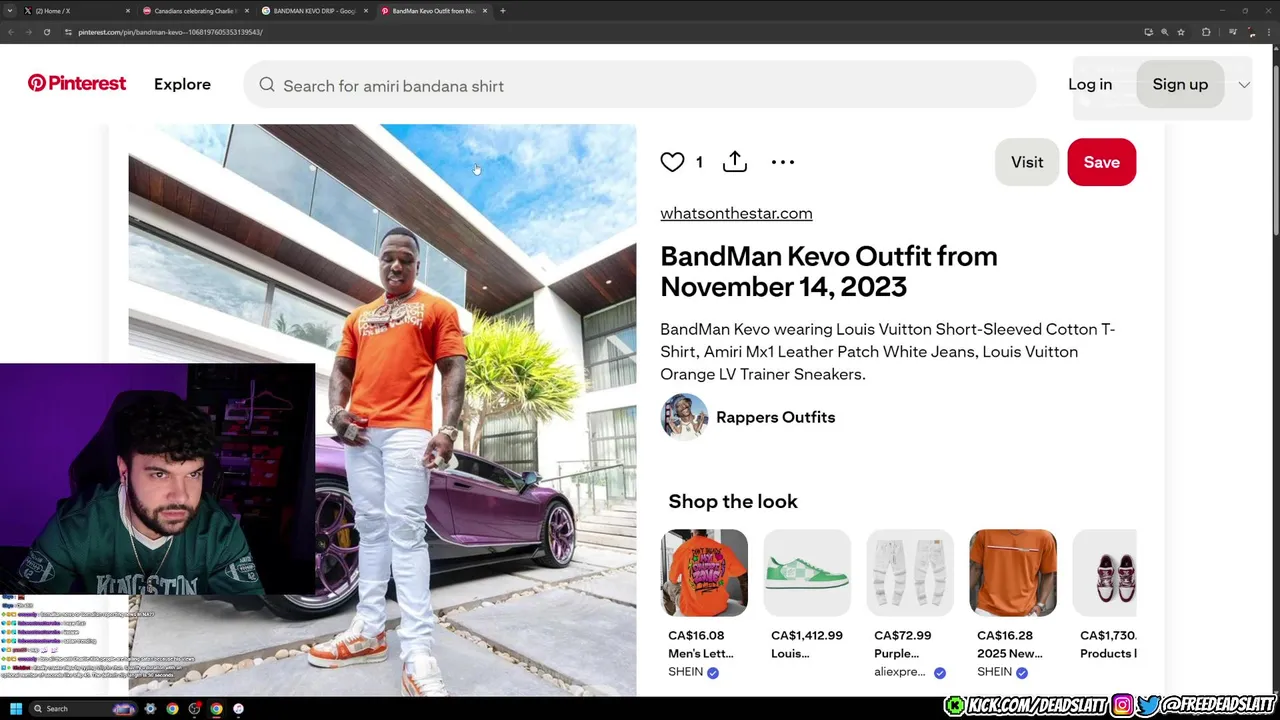This screenshot has height=720, width=1280.
Task: Click the red Save button
Action: pyautogui.click(x=1101, y=162)
